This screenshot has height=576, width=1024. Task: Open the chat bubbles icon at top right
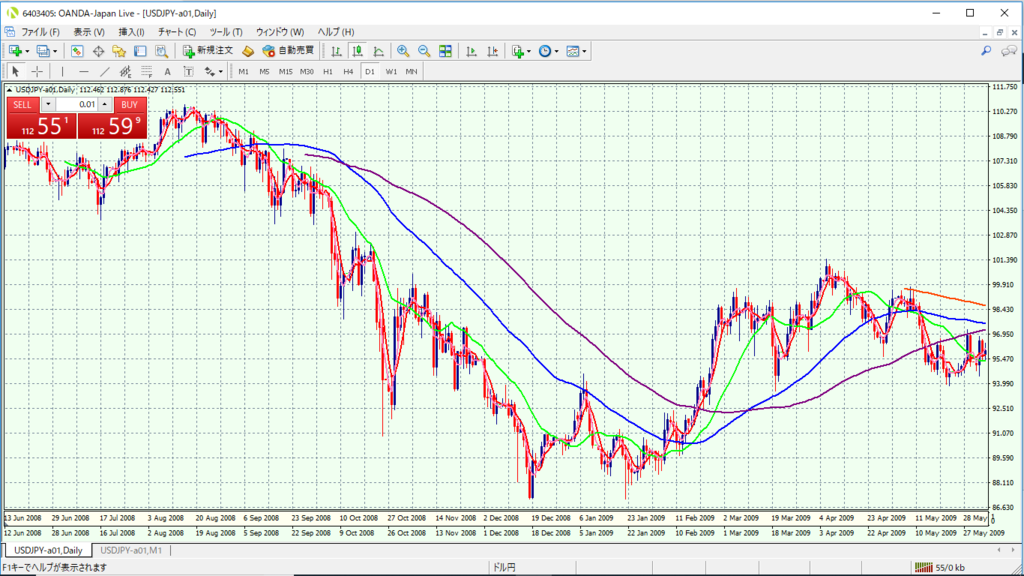1009,51
